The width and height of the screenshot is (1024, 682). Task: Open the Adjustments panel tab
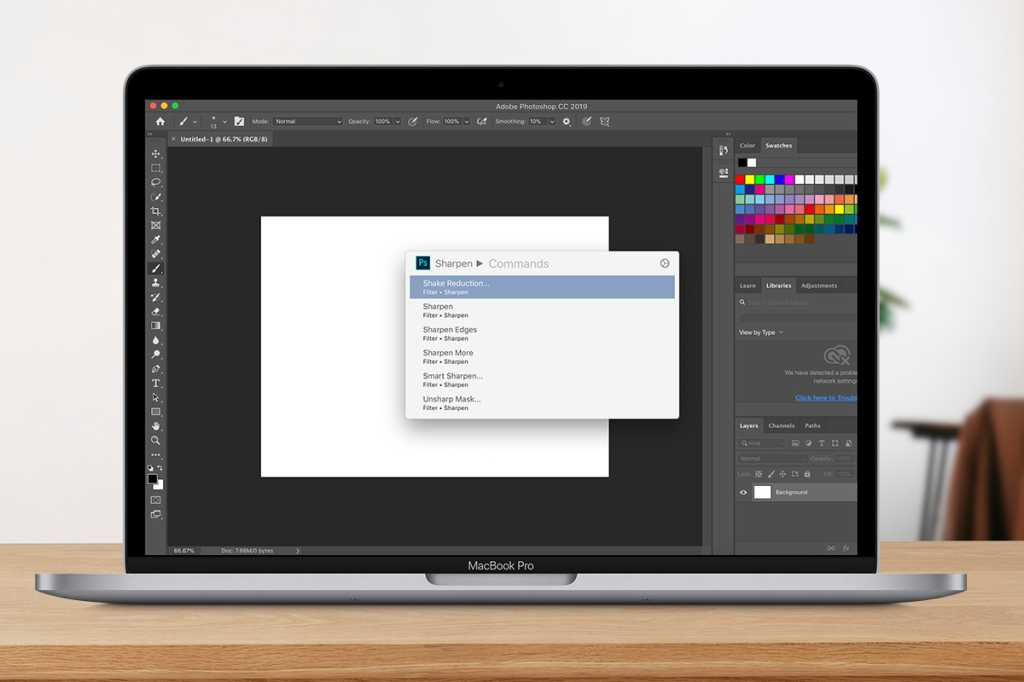[x=819, y=285]
